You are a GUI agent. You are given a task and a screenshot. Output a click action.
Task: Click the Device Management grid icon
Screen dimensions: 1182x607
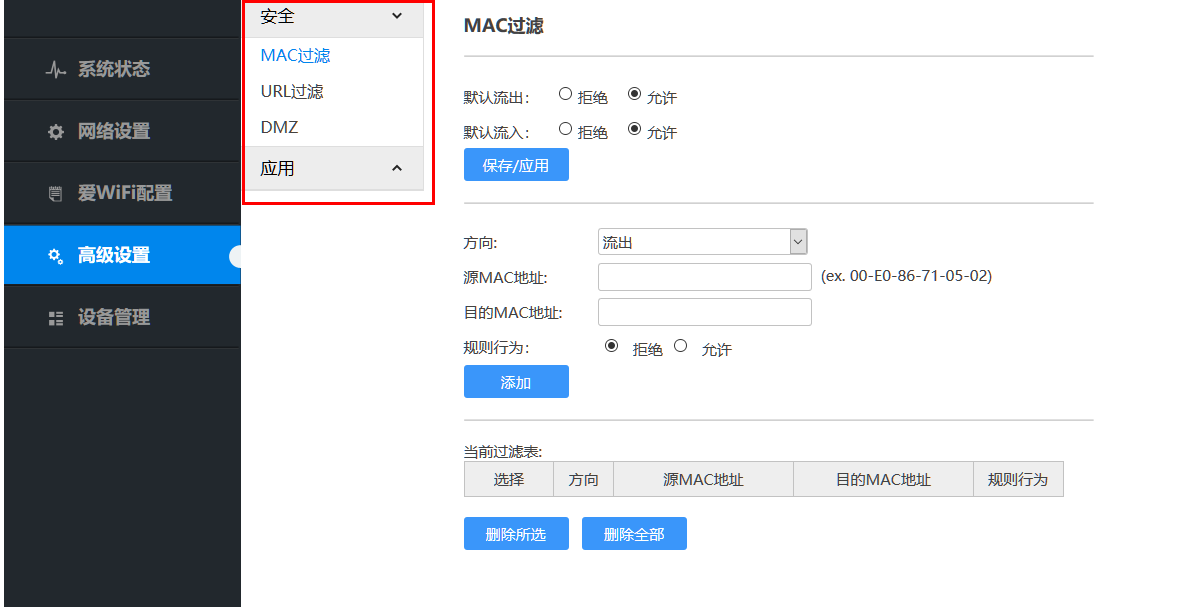[56, 318]
